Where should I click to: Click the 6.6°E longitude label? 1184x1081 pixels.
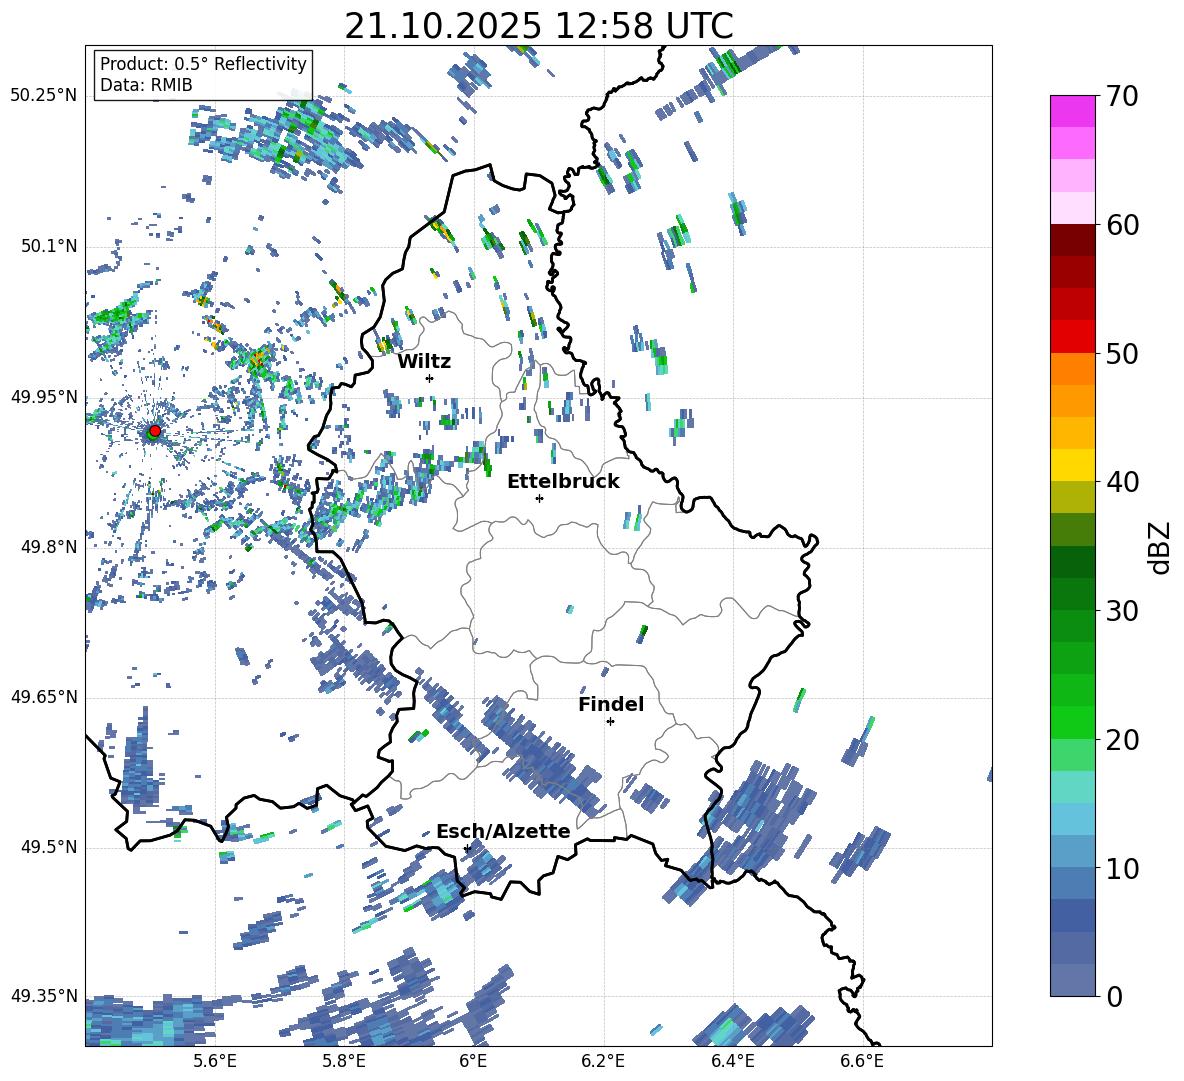tap(862, 1061)
